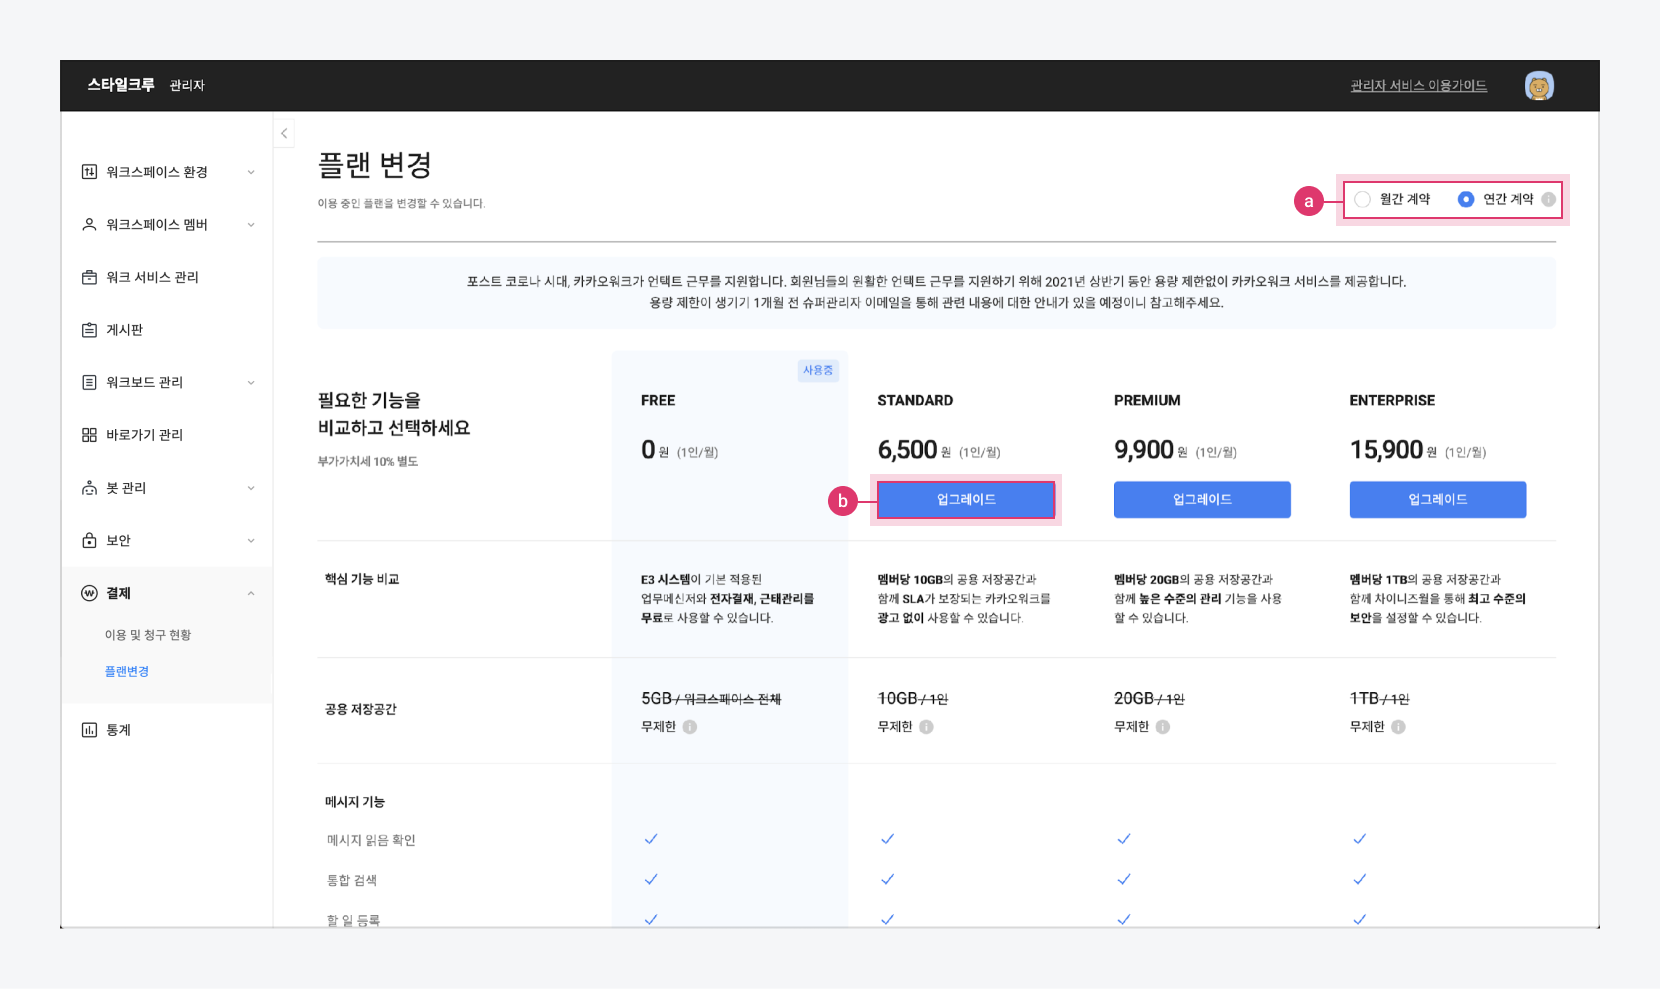Upgrade to the STANDARD plan
The image size is (1660, 989).
(966, 500)
